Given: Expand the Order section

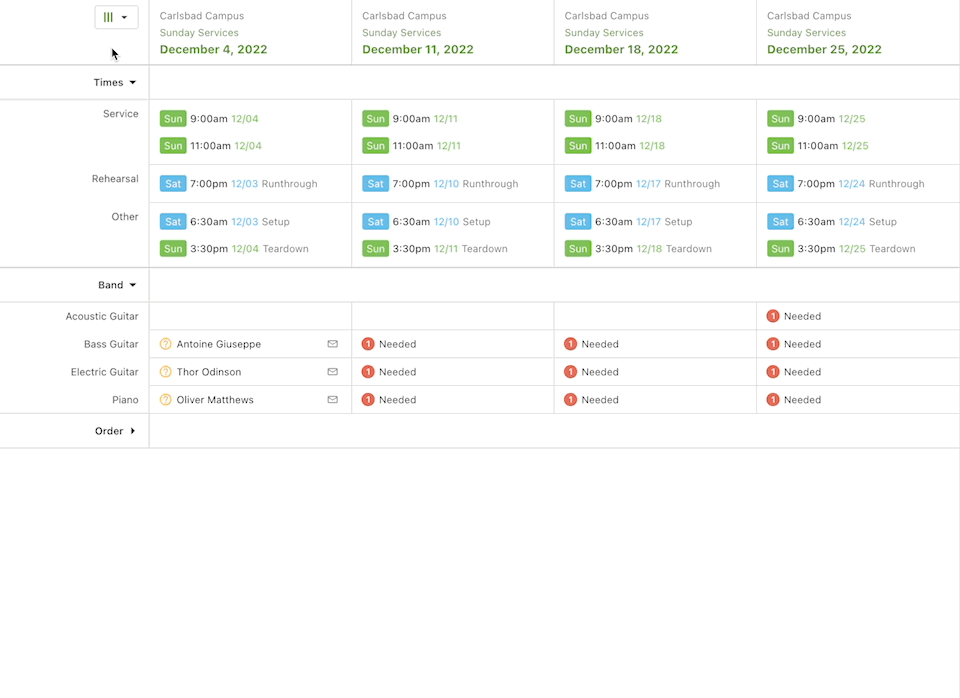Looking at the screenshot, I should 115,431.
